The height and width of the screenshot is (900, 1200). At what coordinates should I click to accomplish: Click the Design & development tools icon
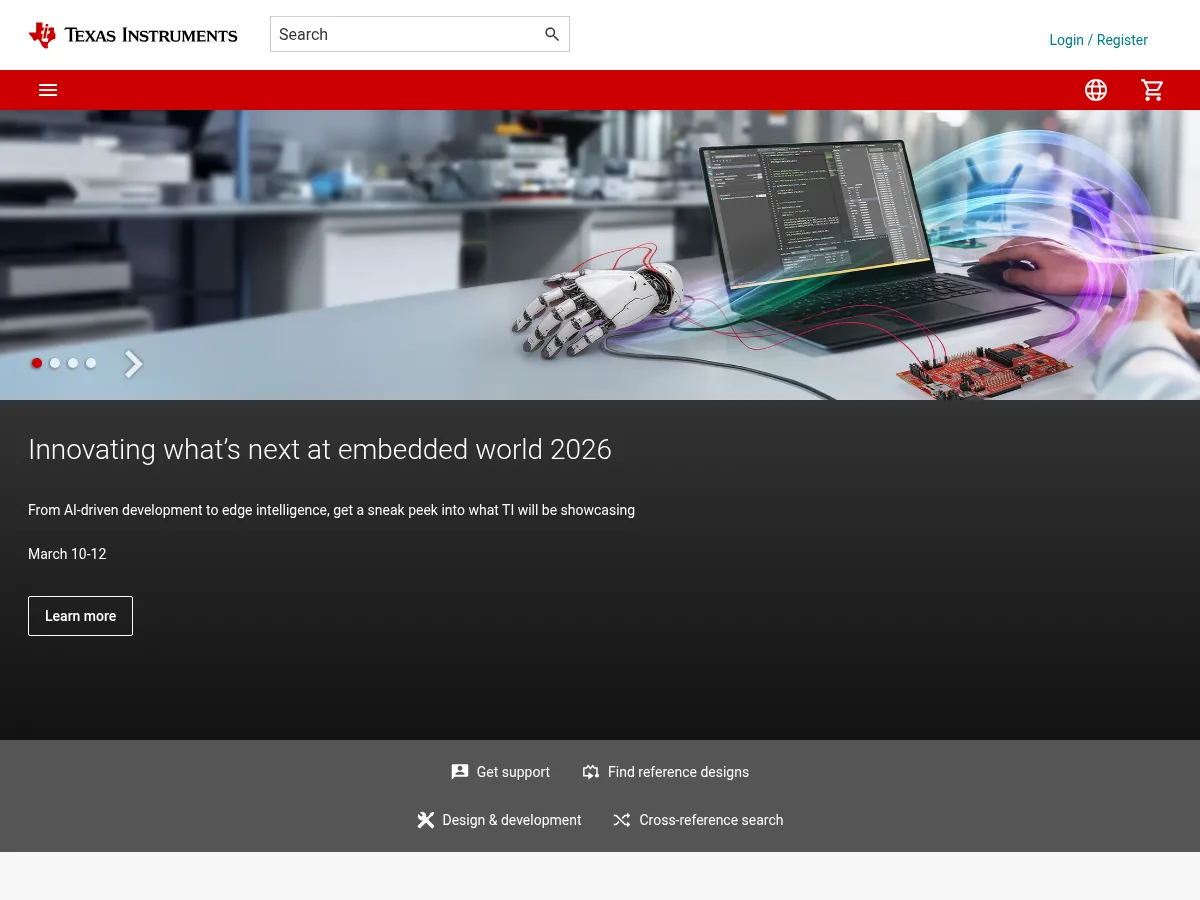425,820
